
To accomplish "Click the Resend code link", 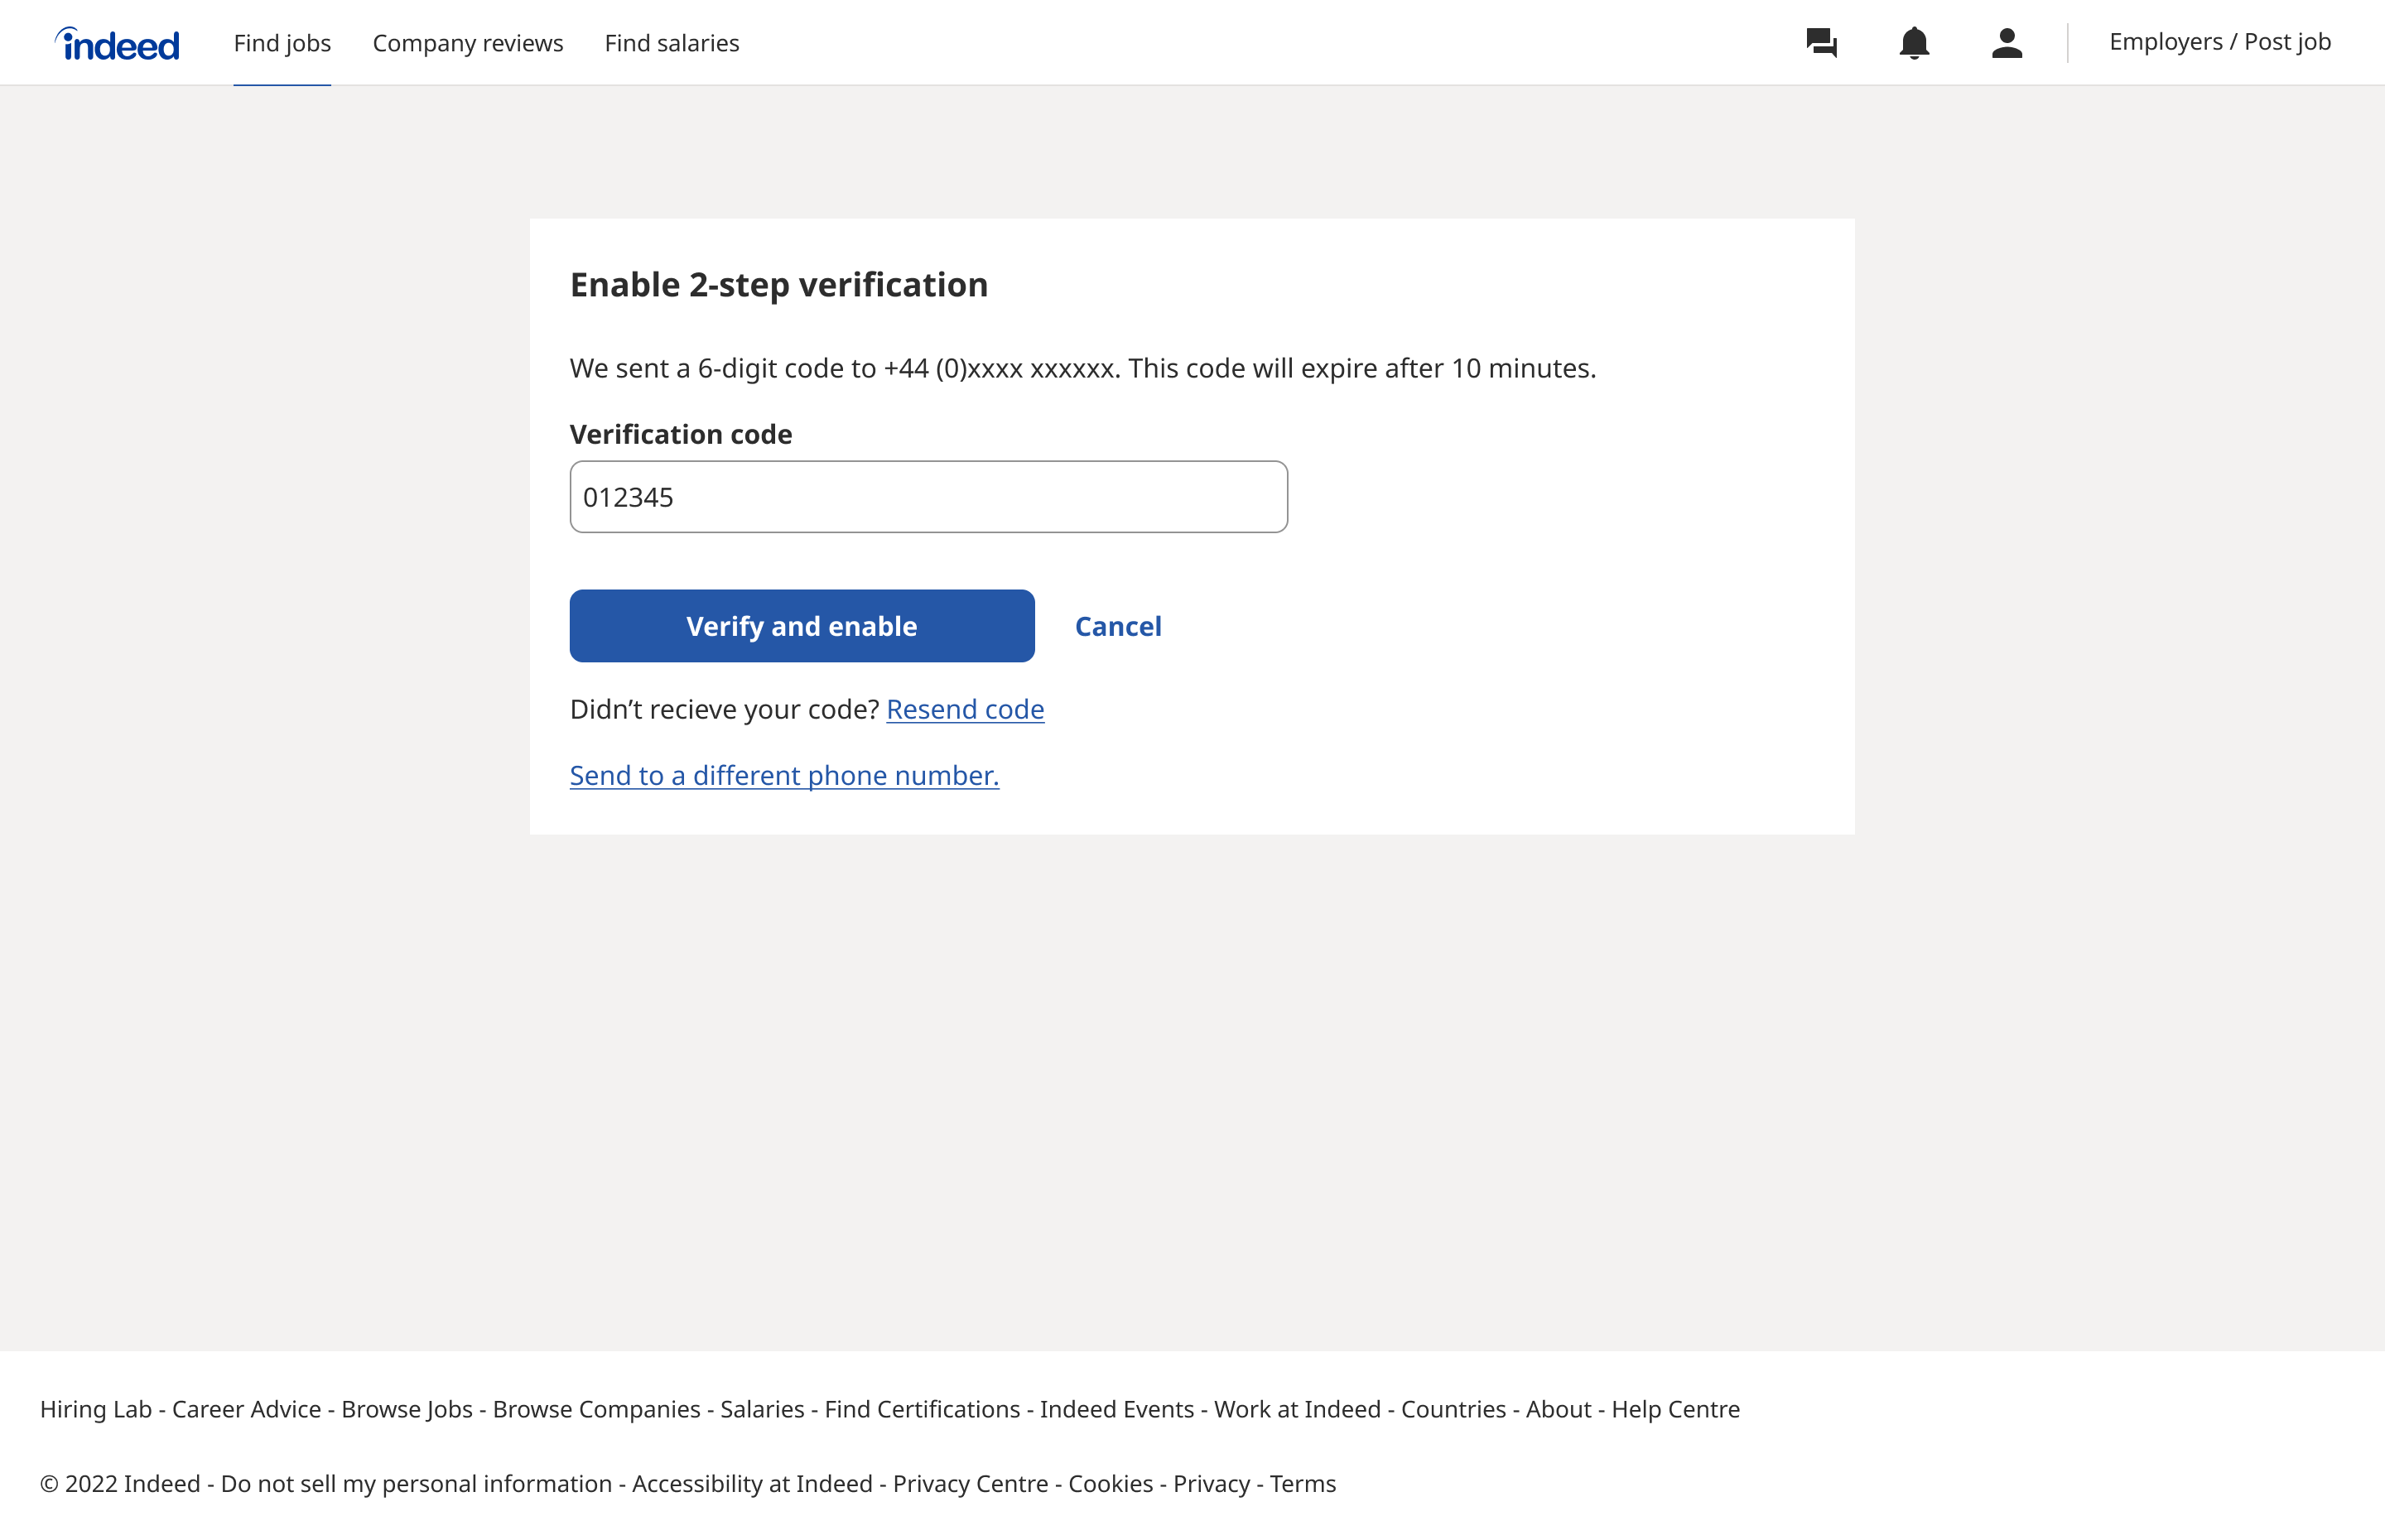I will coord(965,709).
